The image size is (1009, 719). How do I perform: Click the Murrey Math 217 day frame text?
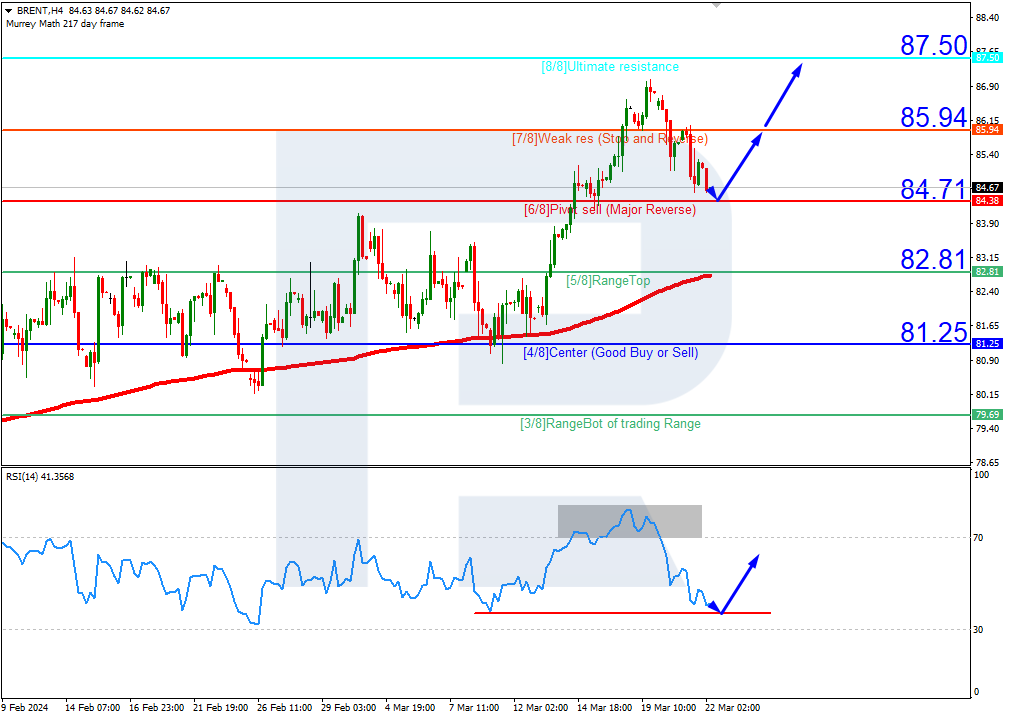tap(65, 24)
